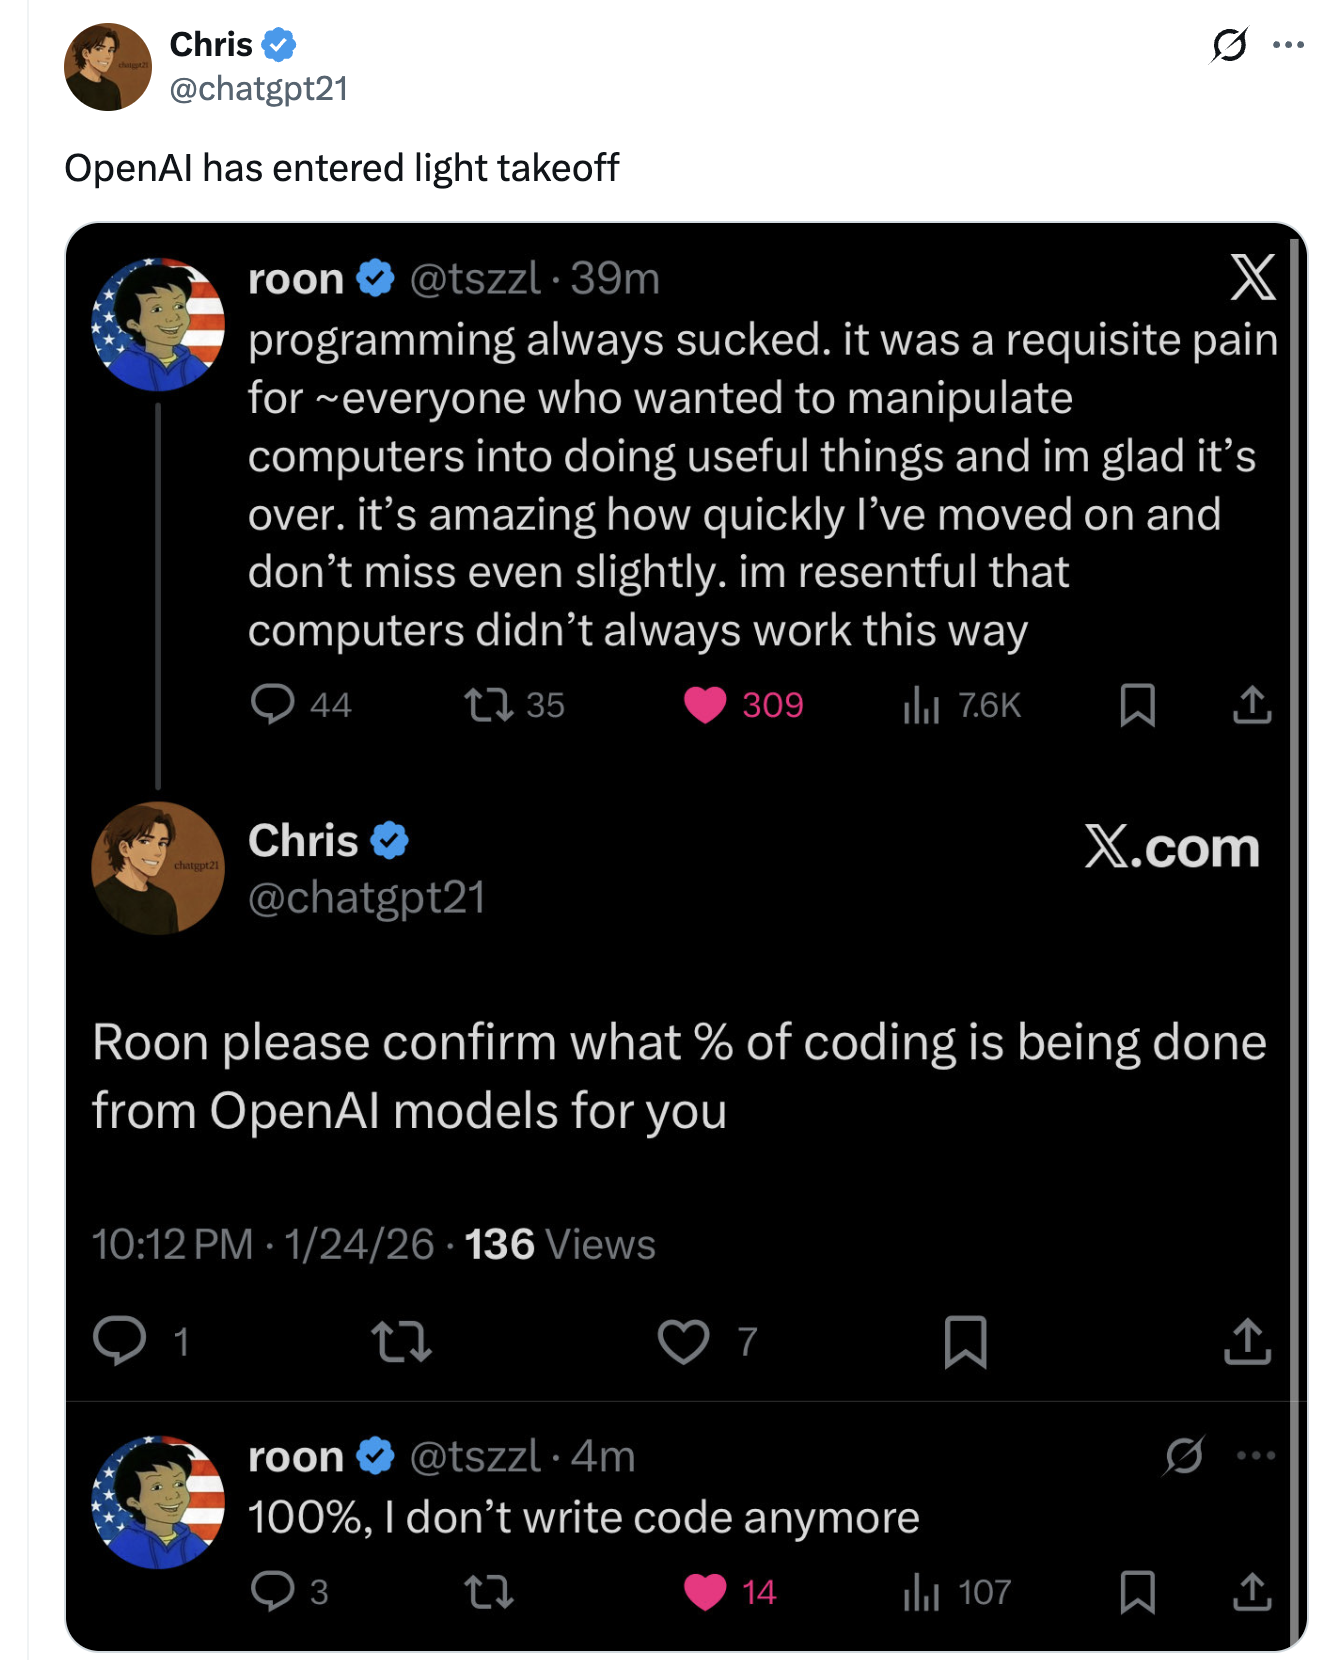Like roon's programming tweet with 309 likes
Viewport: 1340px width, 1660px height.
(x=705, y=705)
